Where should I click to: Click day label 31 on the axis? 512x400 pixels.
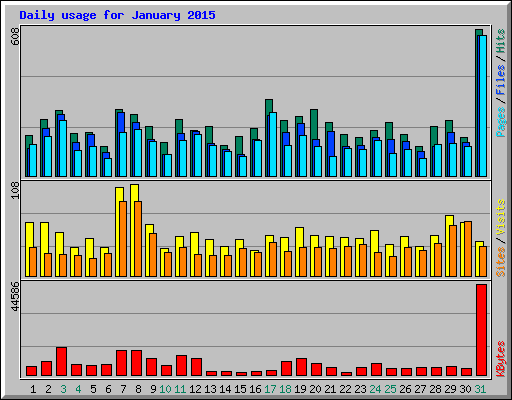point(480,389)
